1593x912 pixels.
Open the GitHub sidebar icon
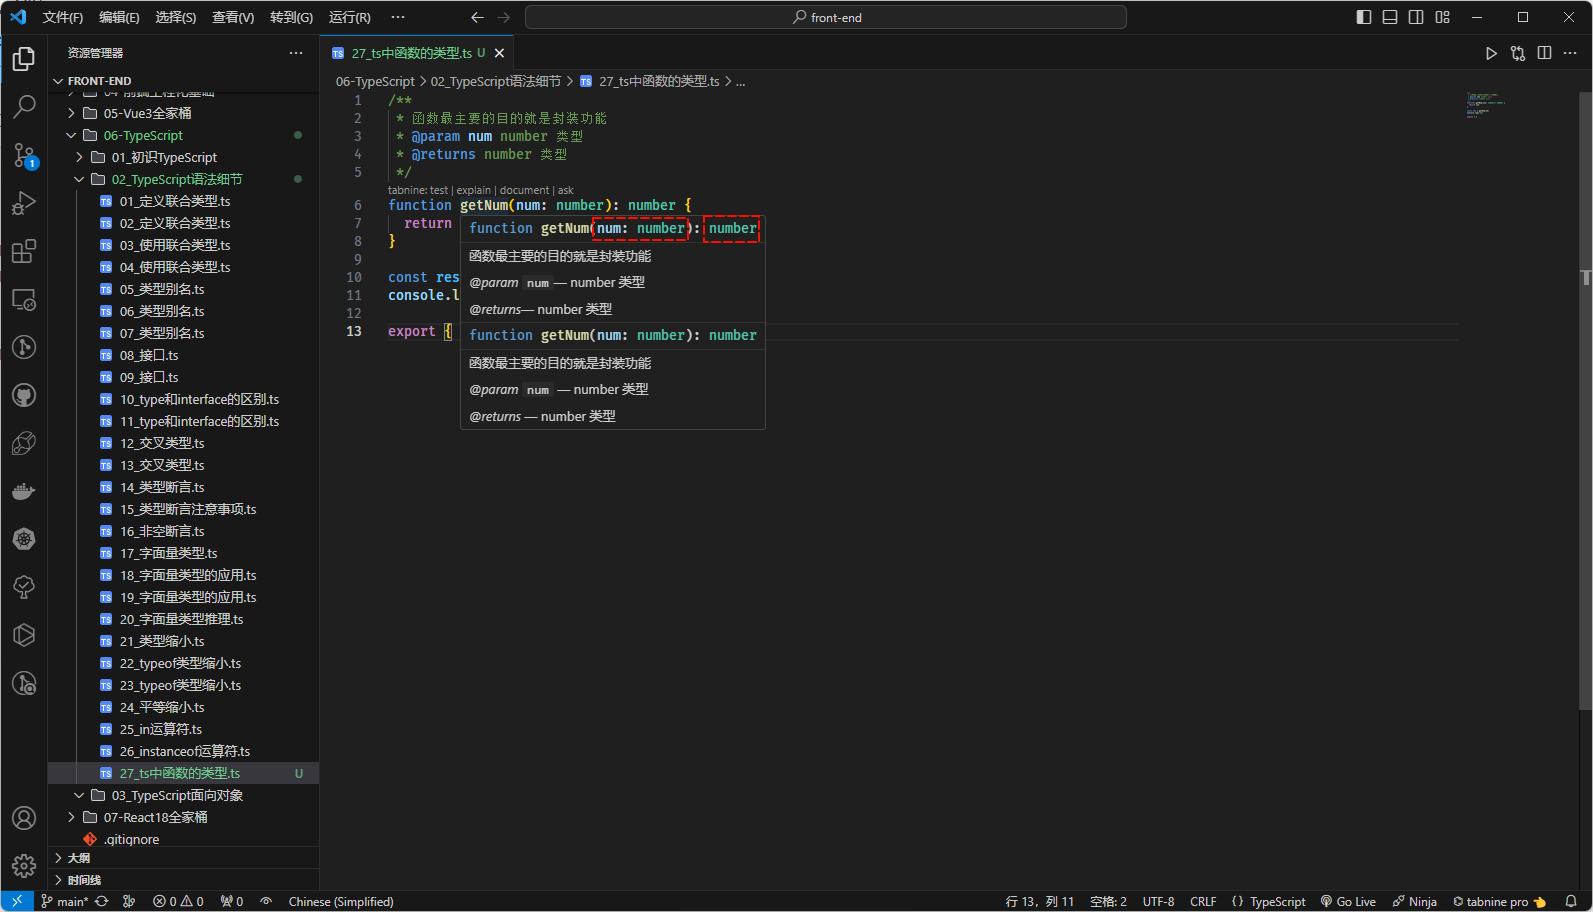point(24,395)
